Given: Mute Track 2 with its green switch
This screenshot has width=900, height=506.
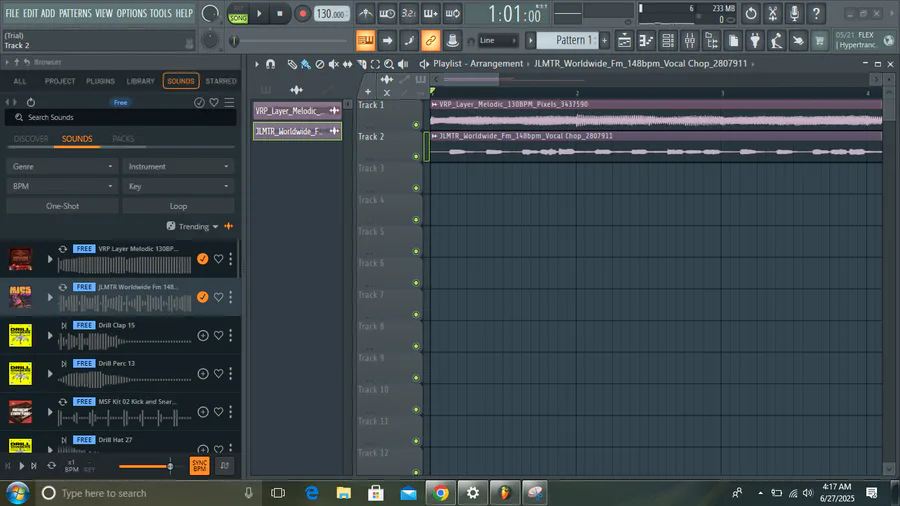Looking at the screenshot, I should (x=416, y=156).
